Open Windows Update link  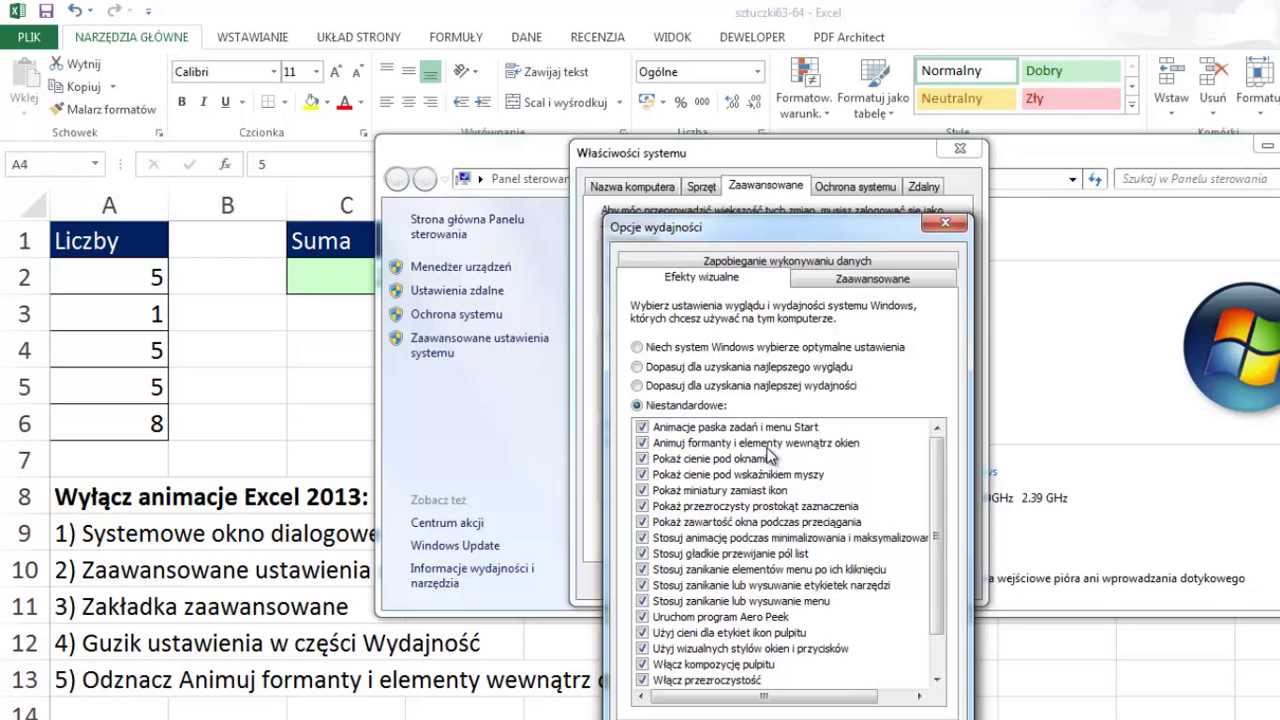[x=455, y=545]
